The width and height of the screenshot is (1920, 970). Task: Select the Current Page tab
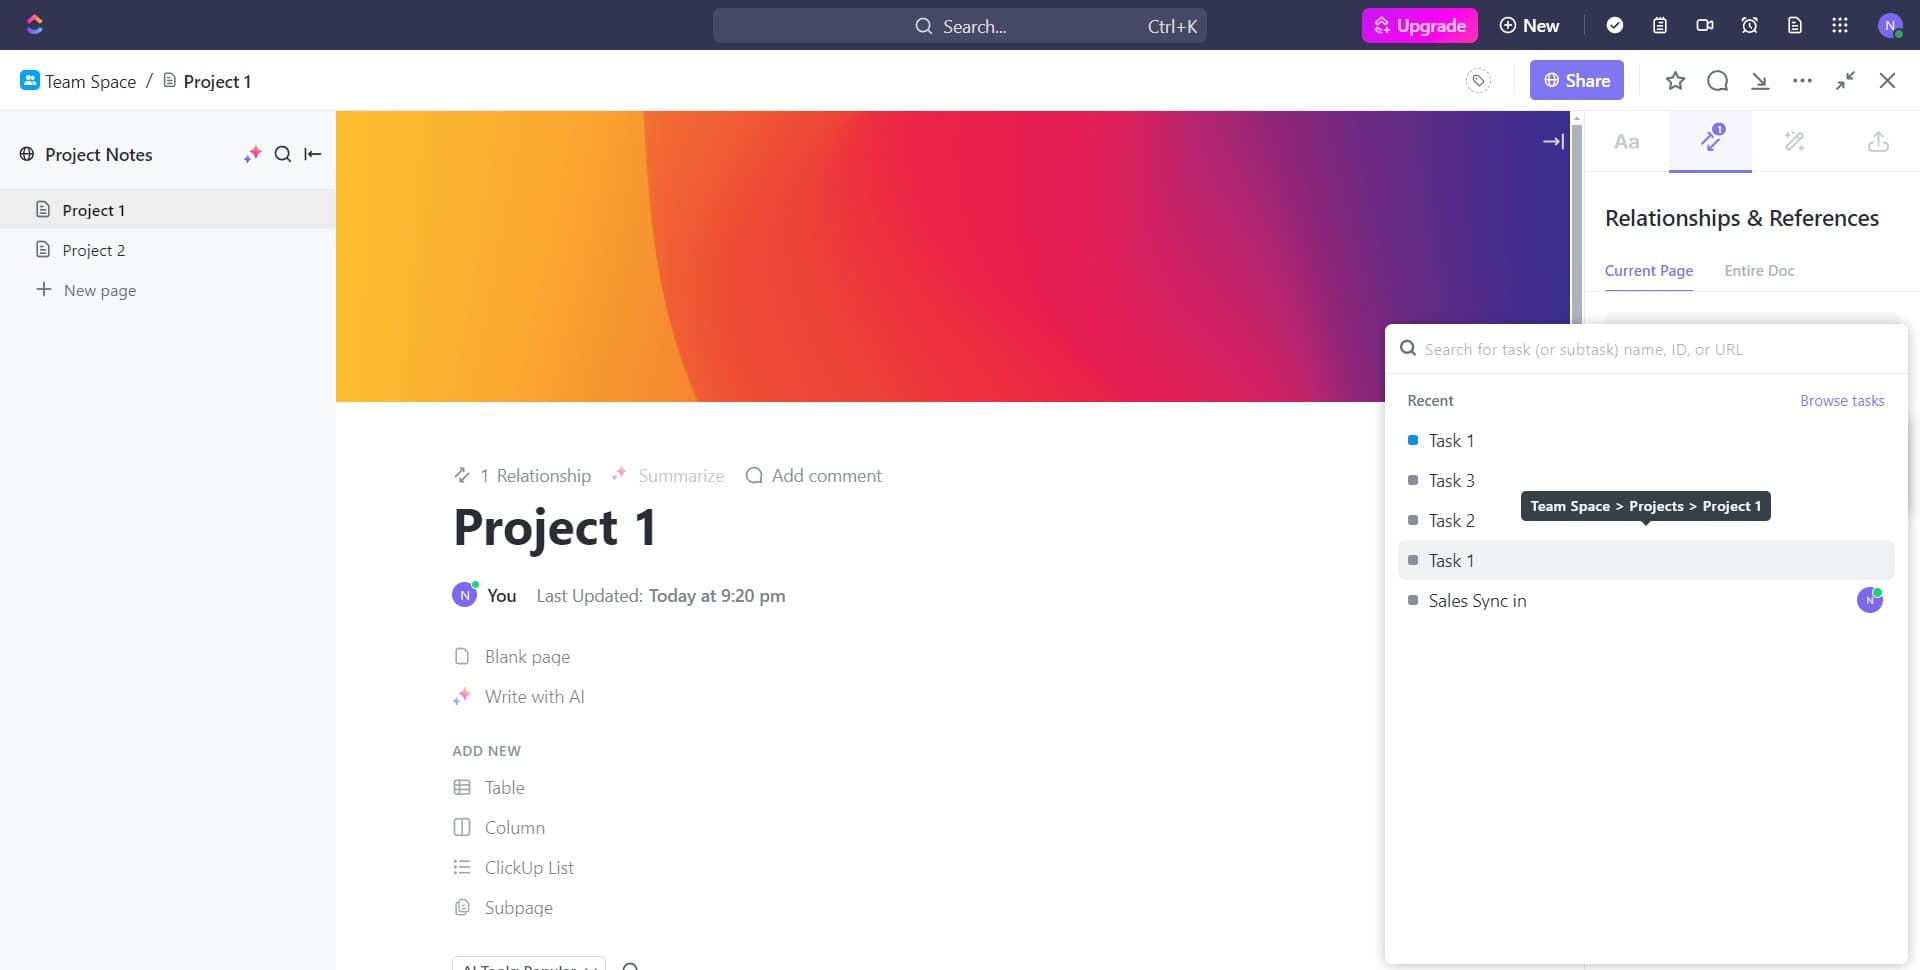tap(1648, 271)
